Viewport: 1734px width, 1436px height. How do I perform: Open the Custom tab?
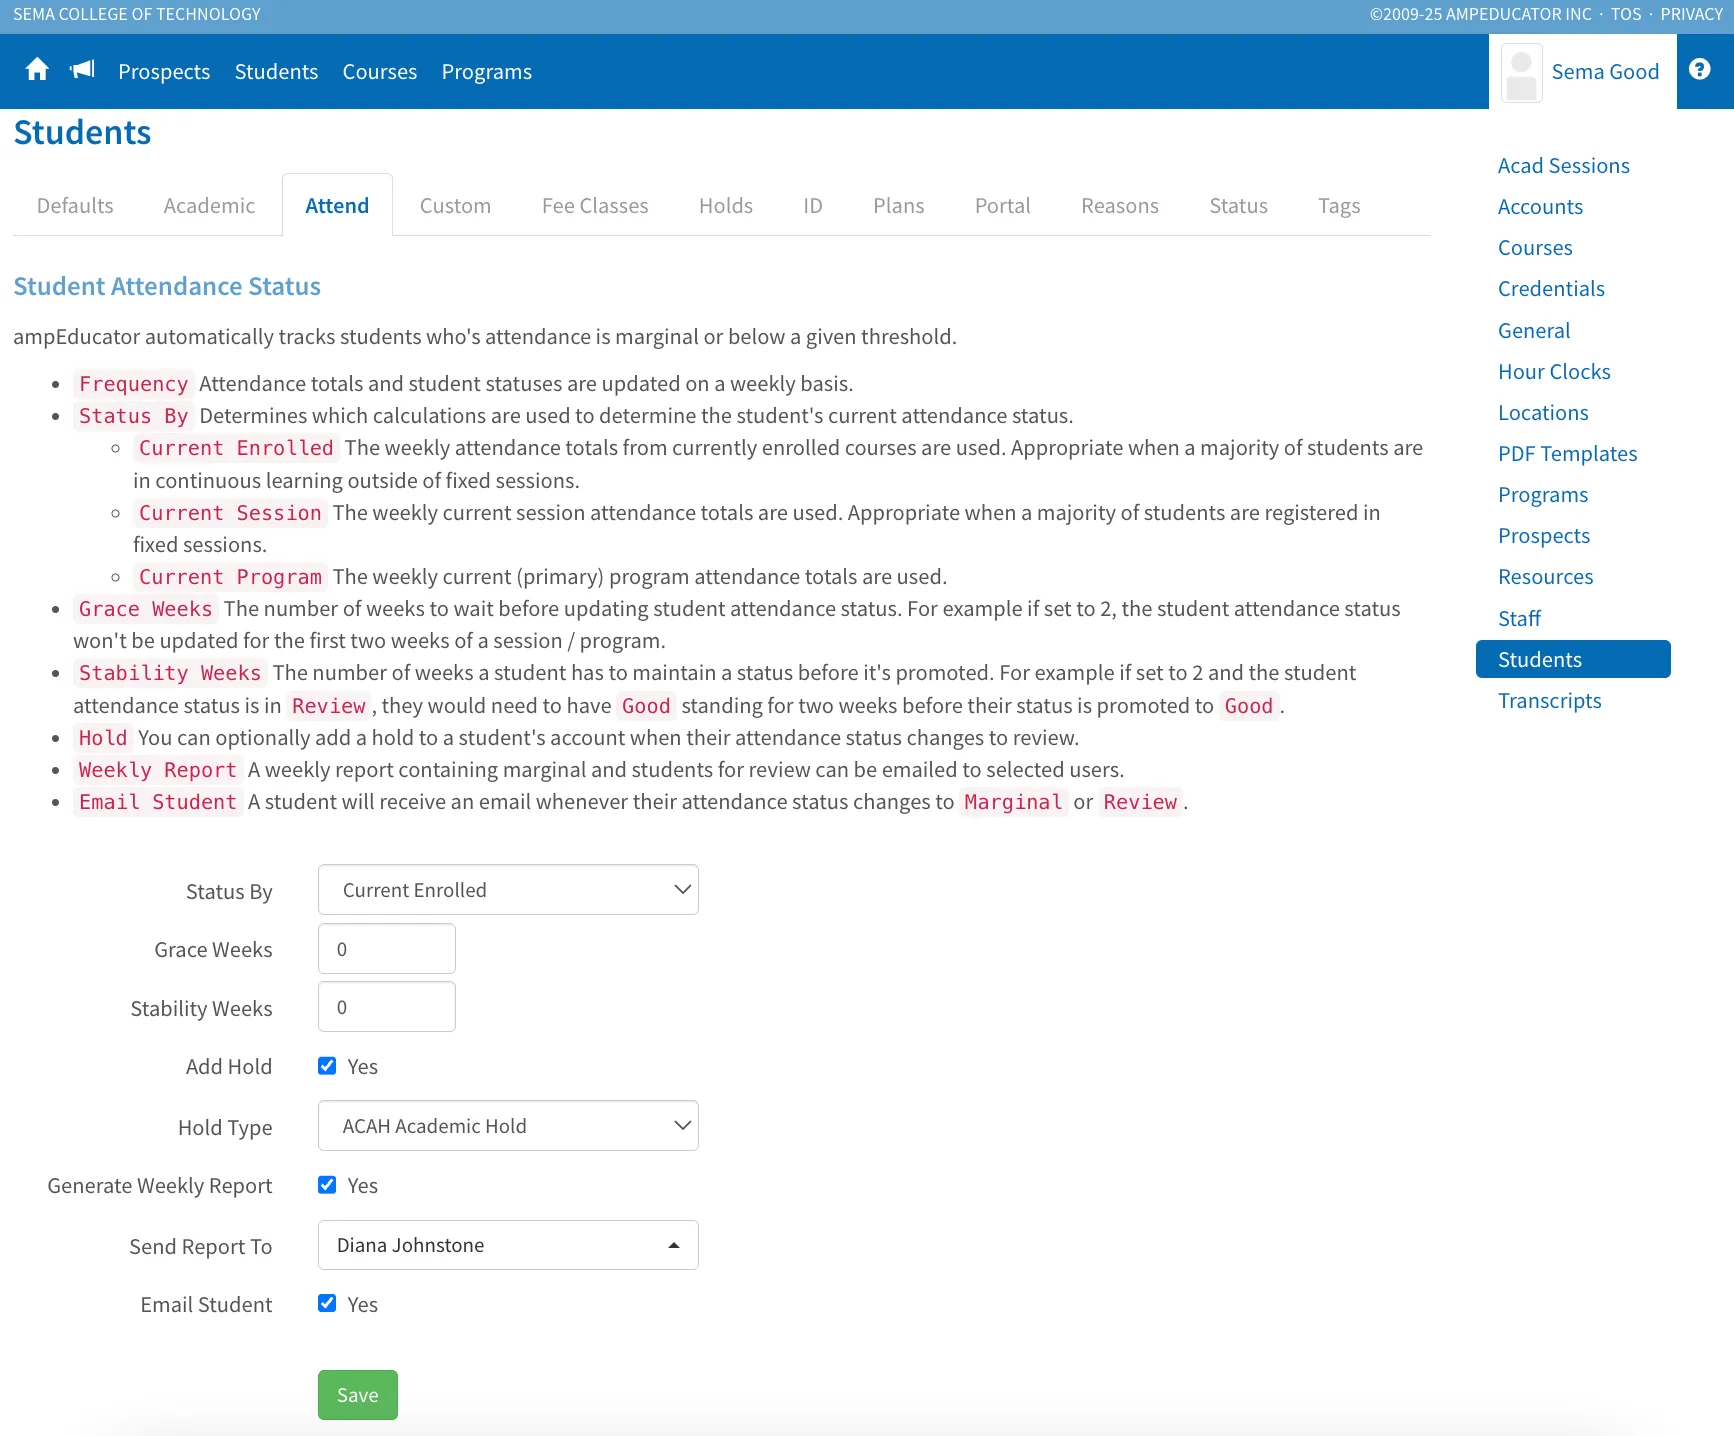click(x=455, y=206)
